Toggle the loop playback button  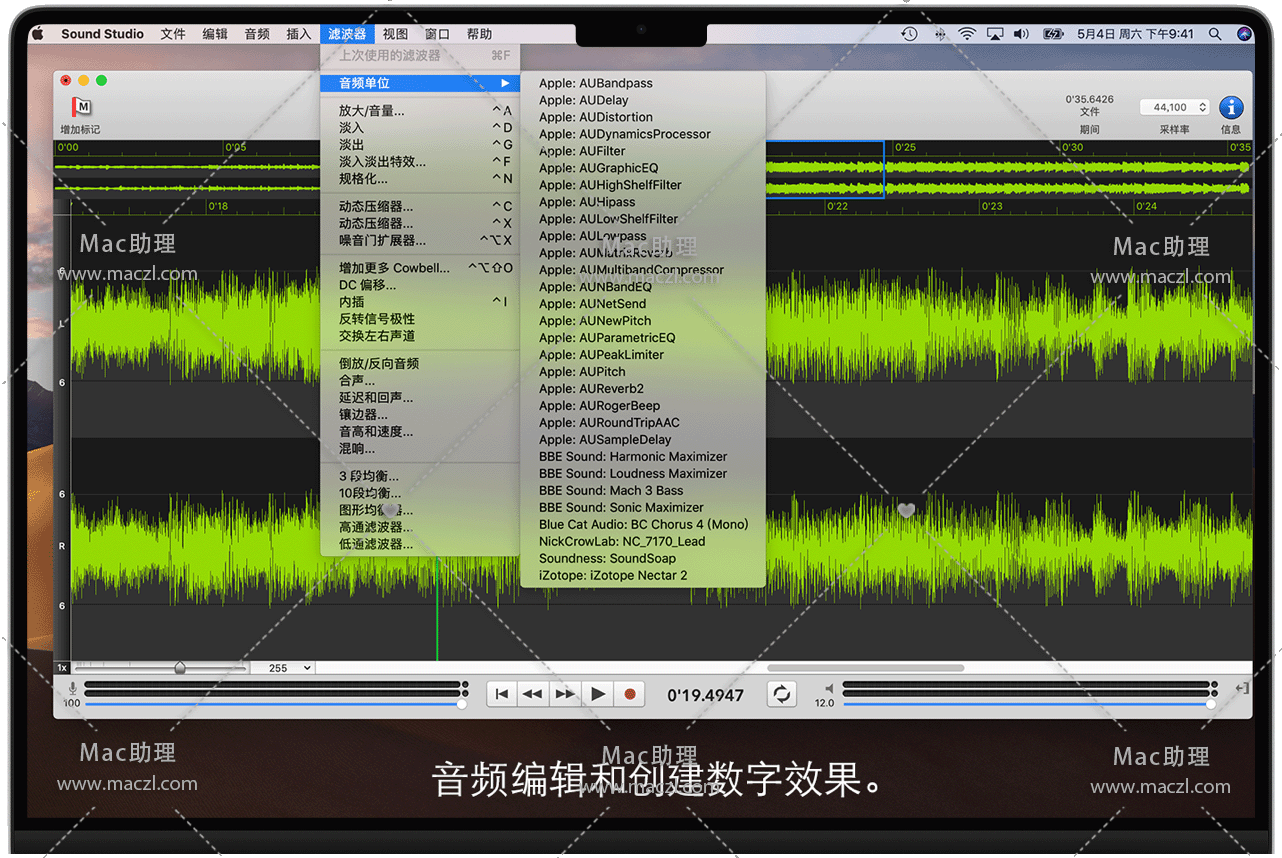[782, 694]
